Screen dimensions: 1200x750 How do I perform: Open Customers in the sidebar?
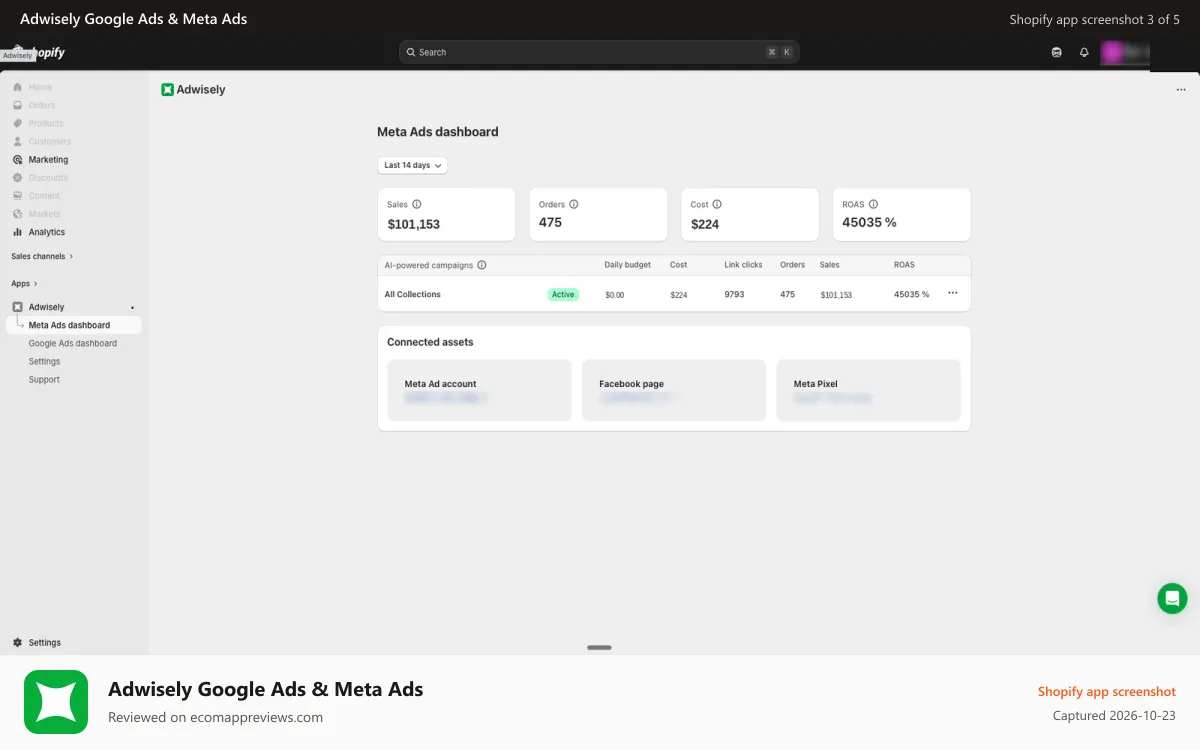point(49,141)
